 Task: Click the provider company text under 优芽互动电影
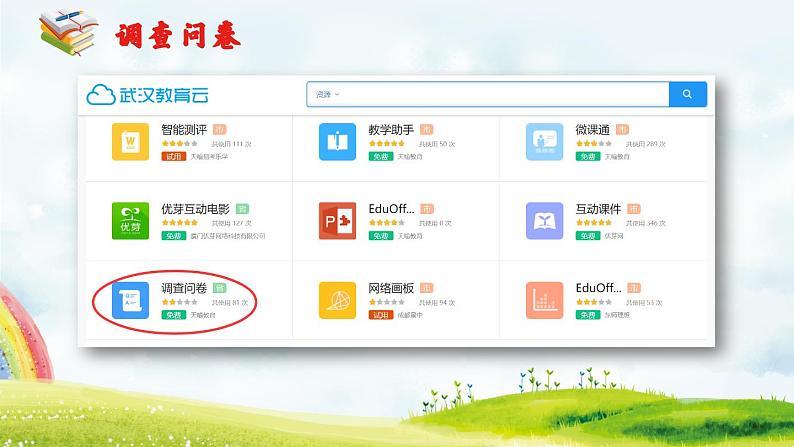[x=228, y=236]
